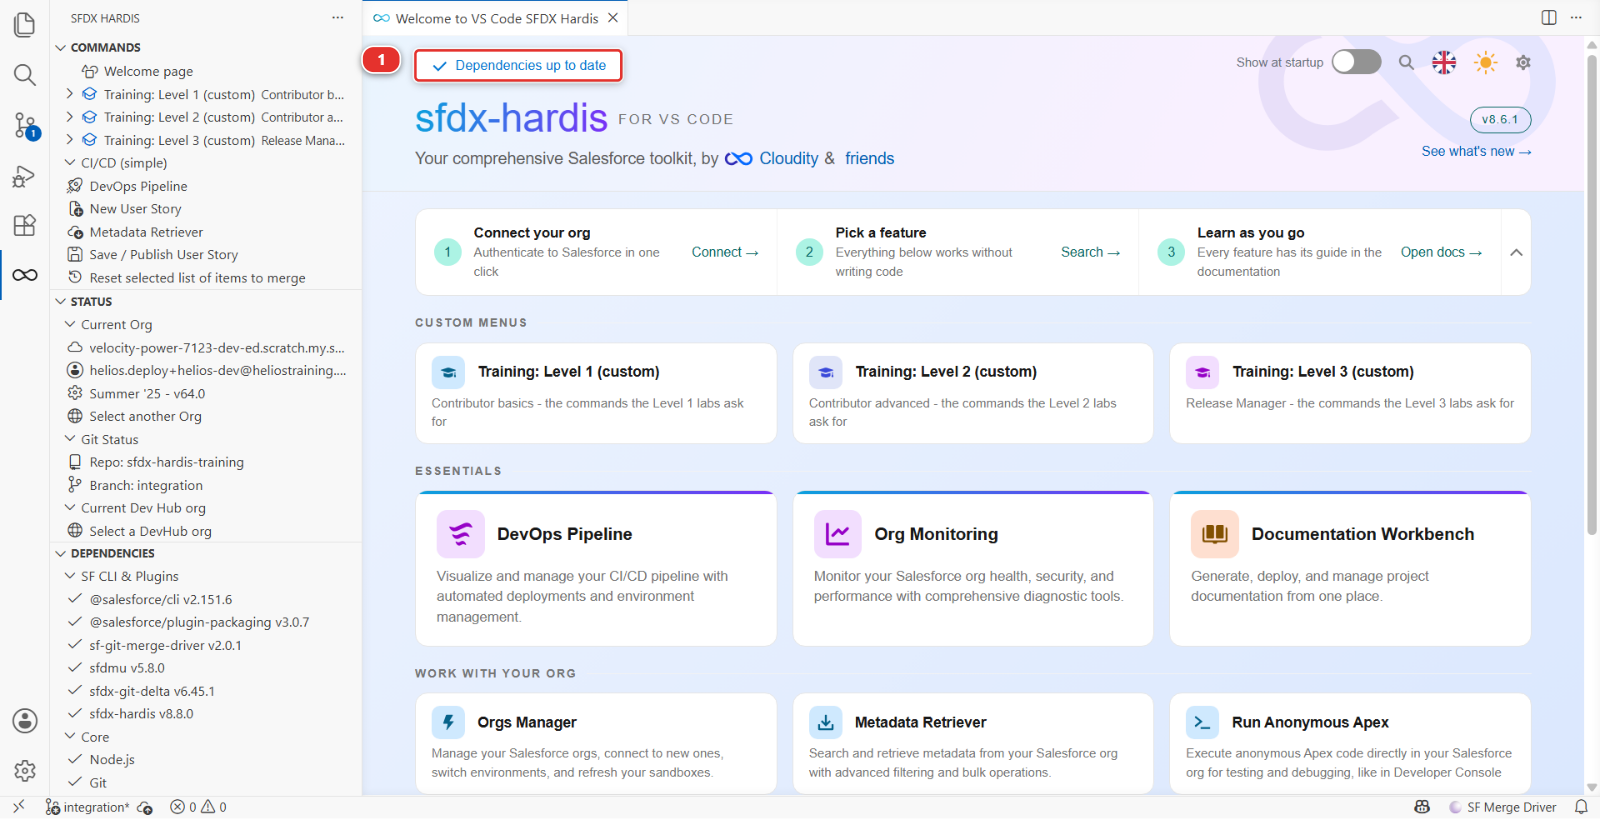Collapse the COMMANDS section

pyautogui.click(x=62, y=47)
